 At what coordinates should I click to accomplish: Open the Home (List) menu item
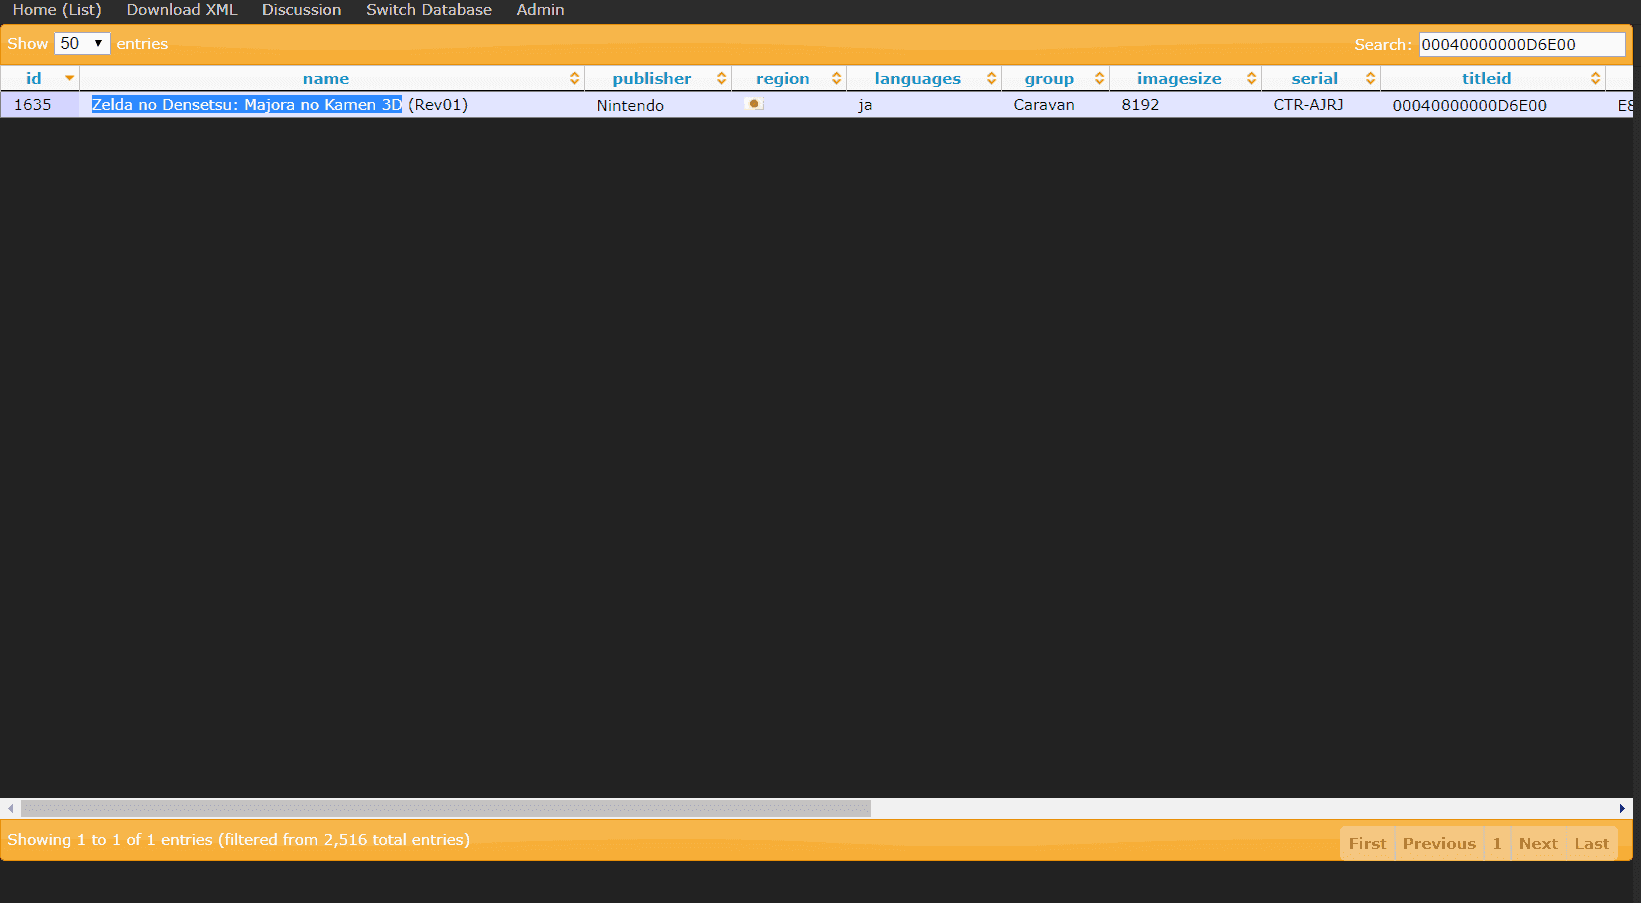click(57, 10)
